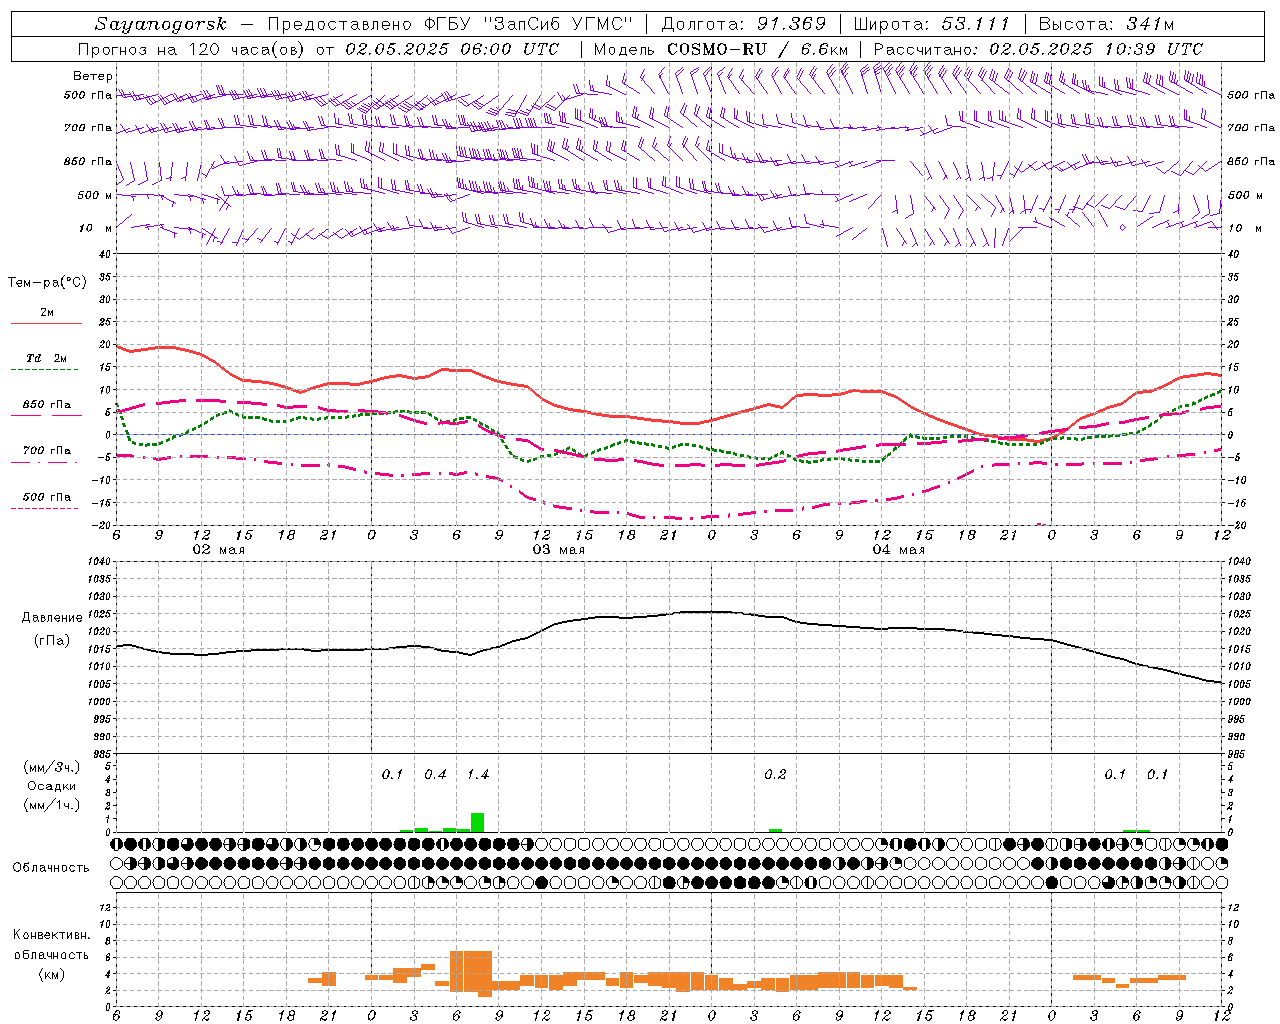Click the 04 мая date label
Viewport: 1280px width, 1024px height.
(x=898, y=550)
